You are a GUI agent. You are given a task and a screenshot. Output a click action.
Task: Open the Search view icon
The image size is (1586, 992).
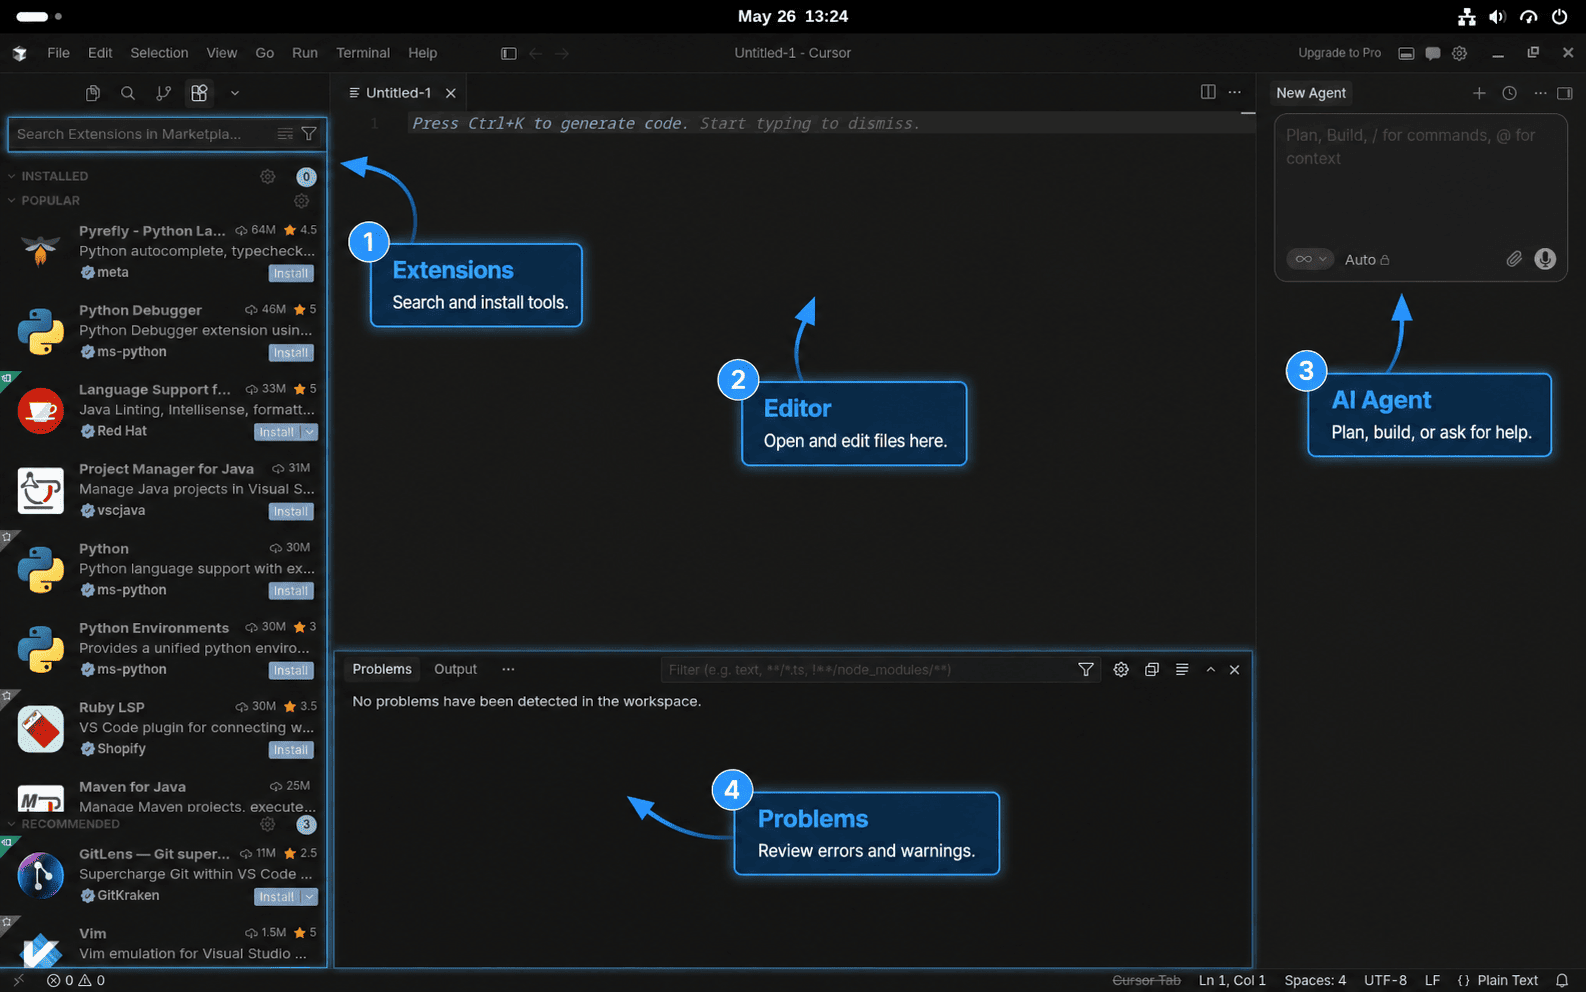point(128,93)
